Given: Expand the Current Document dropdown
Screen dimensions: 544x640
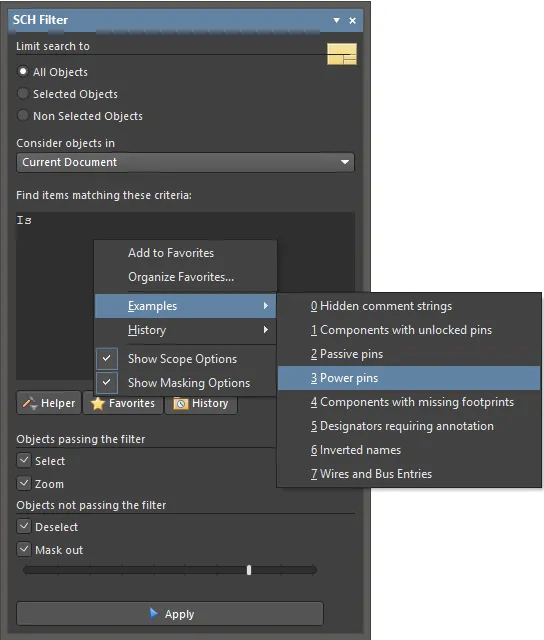Looking at the screenshot, I should point(185,162).
